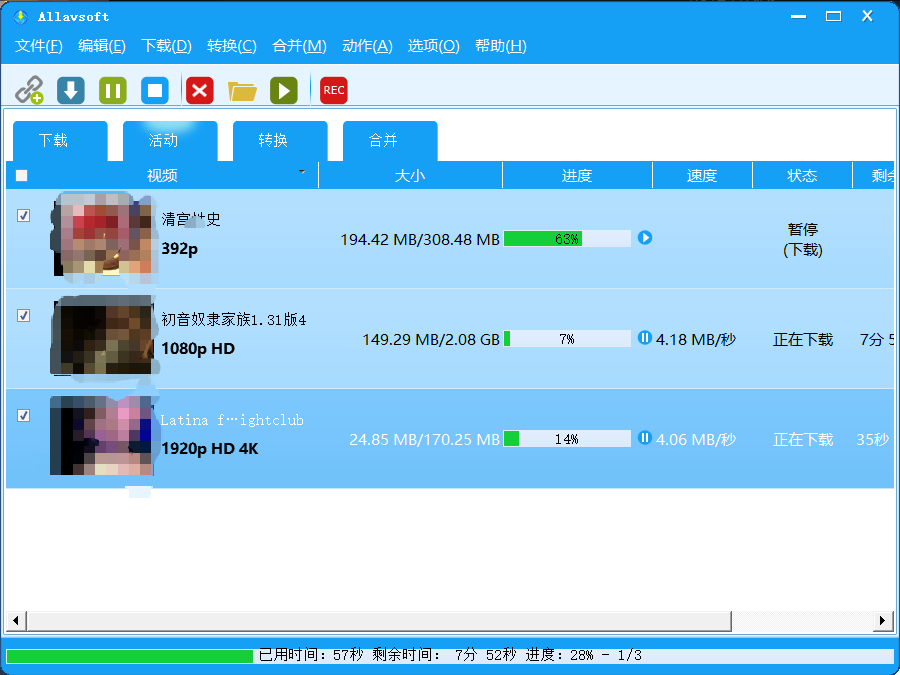Image resolution: width=900 pixels, height=675 pixels.
Task: Open the 文件(F) menu
Action: pos(38,46)
